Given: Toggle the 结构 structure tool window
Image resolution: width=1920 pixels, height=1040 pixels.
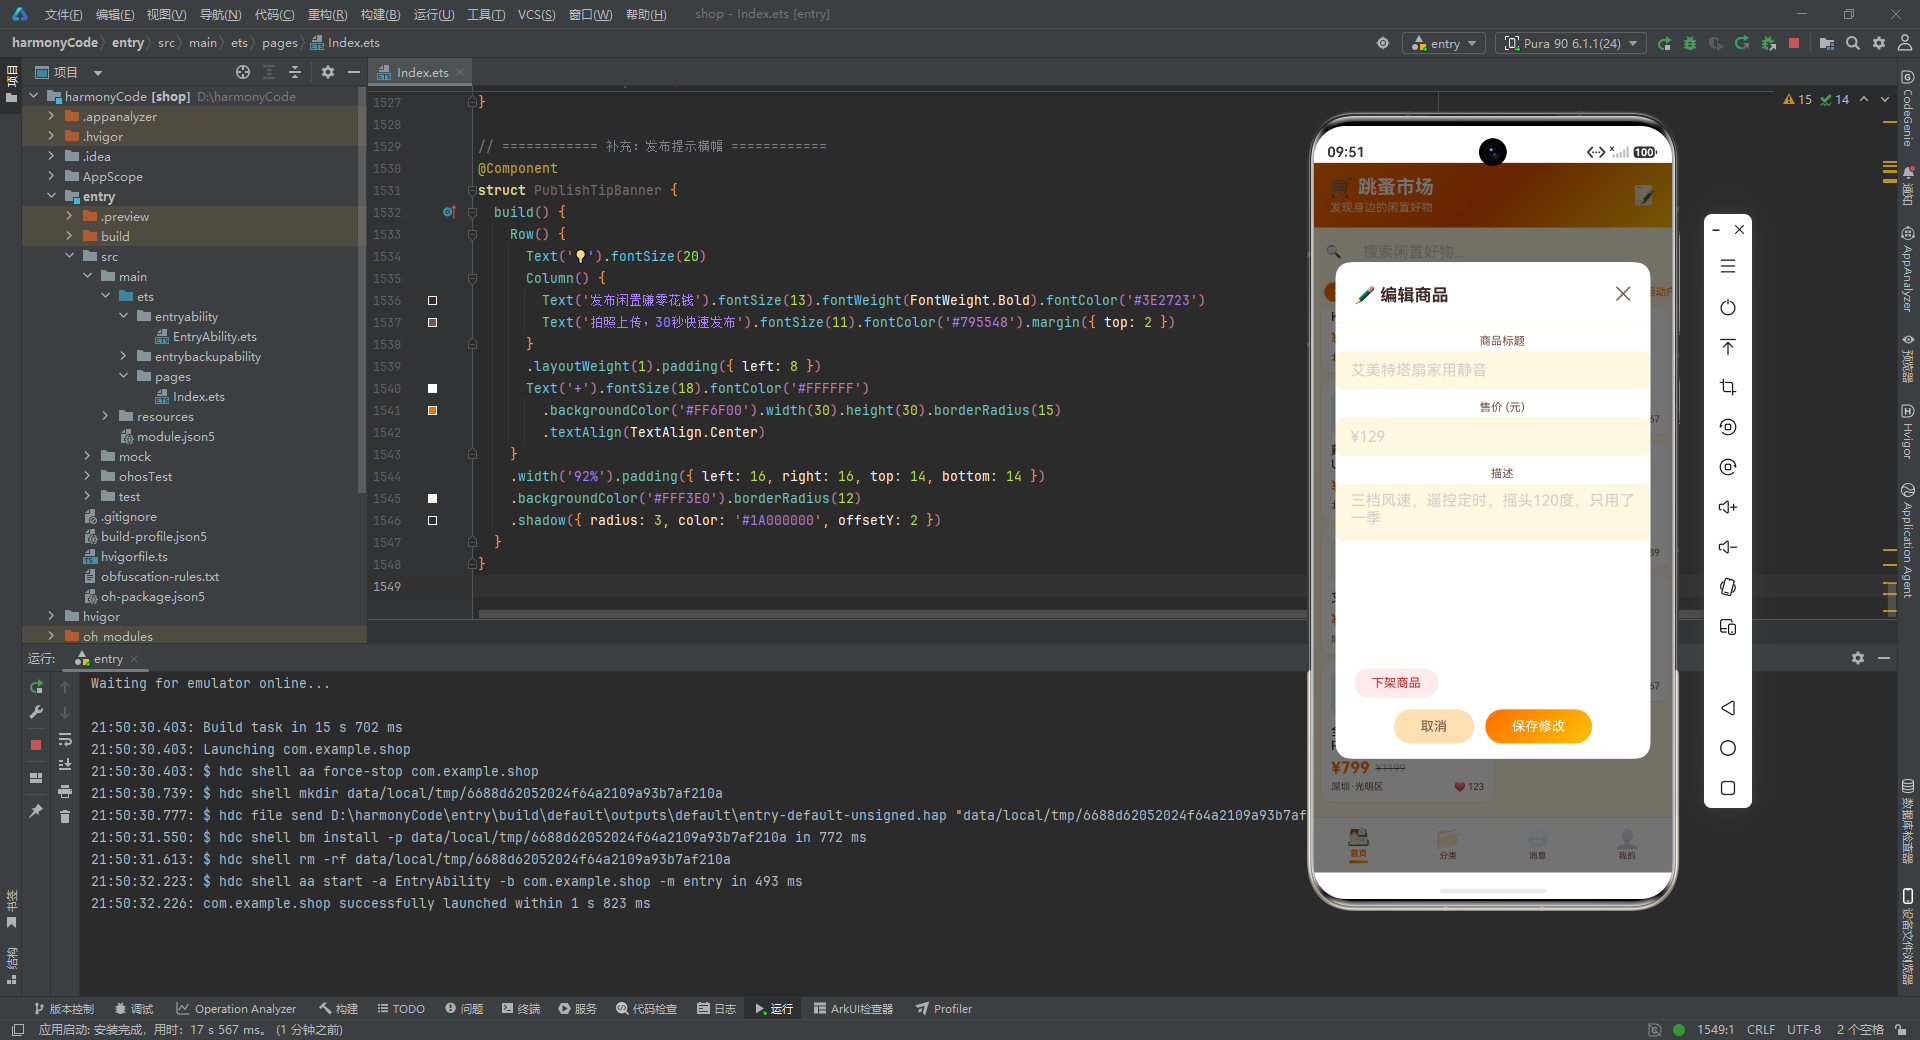Looking at the screenshot, I should click(x=12, y=965).
